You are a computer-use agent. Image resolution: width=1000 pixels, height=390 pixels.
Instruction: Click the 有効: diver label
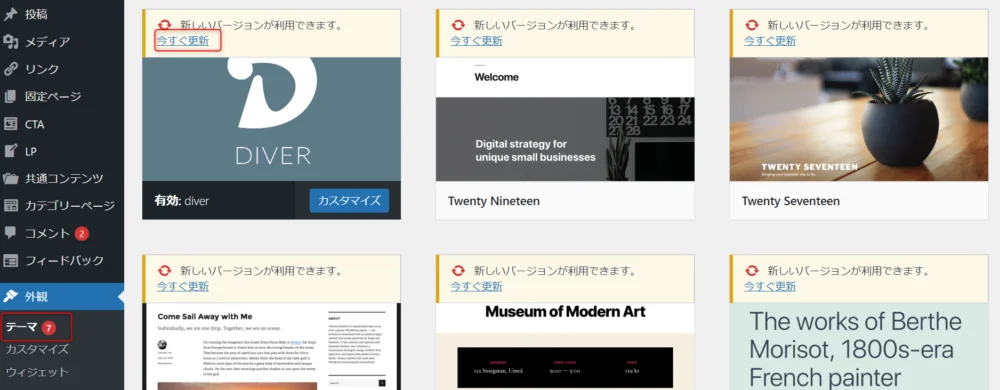coord(182,201)
